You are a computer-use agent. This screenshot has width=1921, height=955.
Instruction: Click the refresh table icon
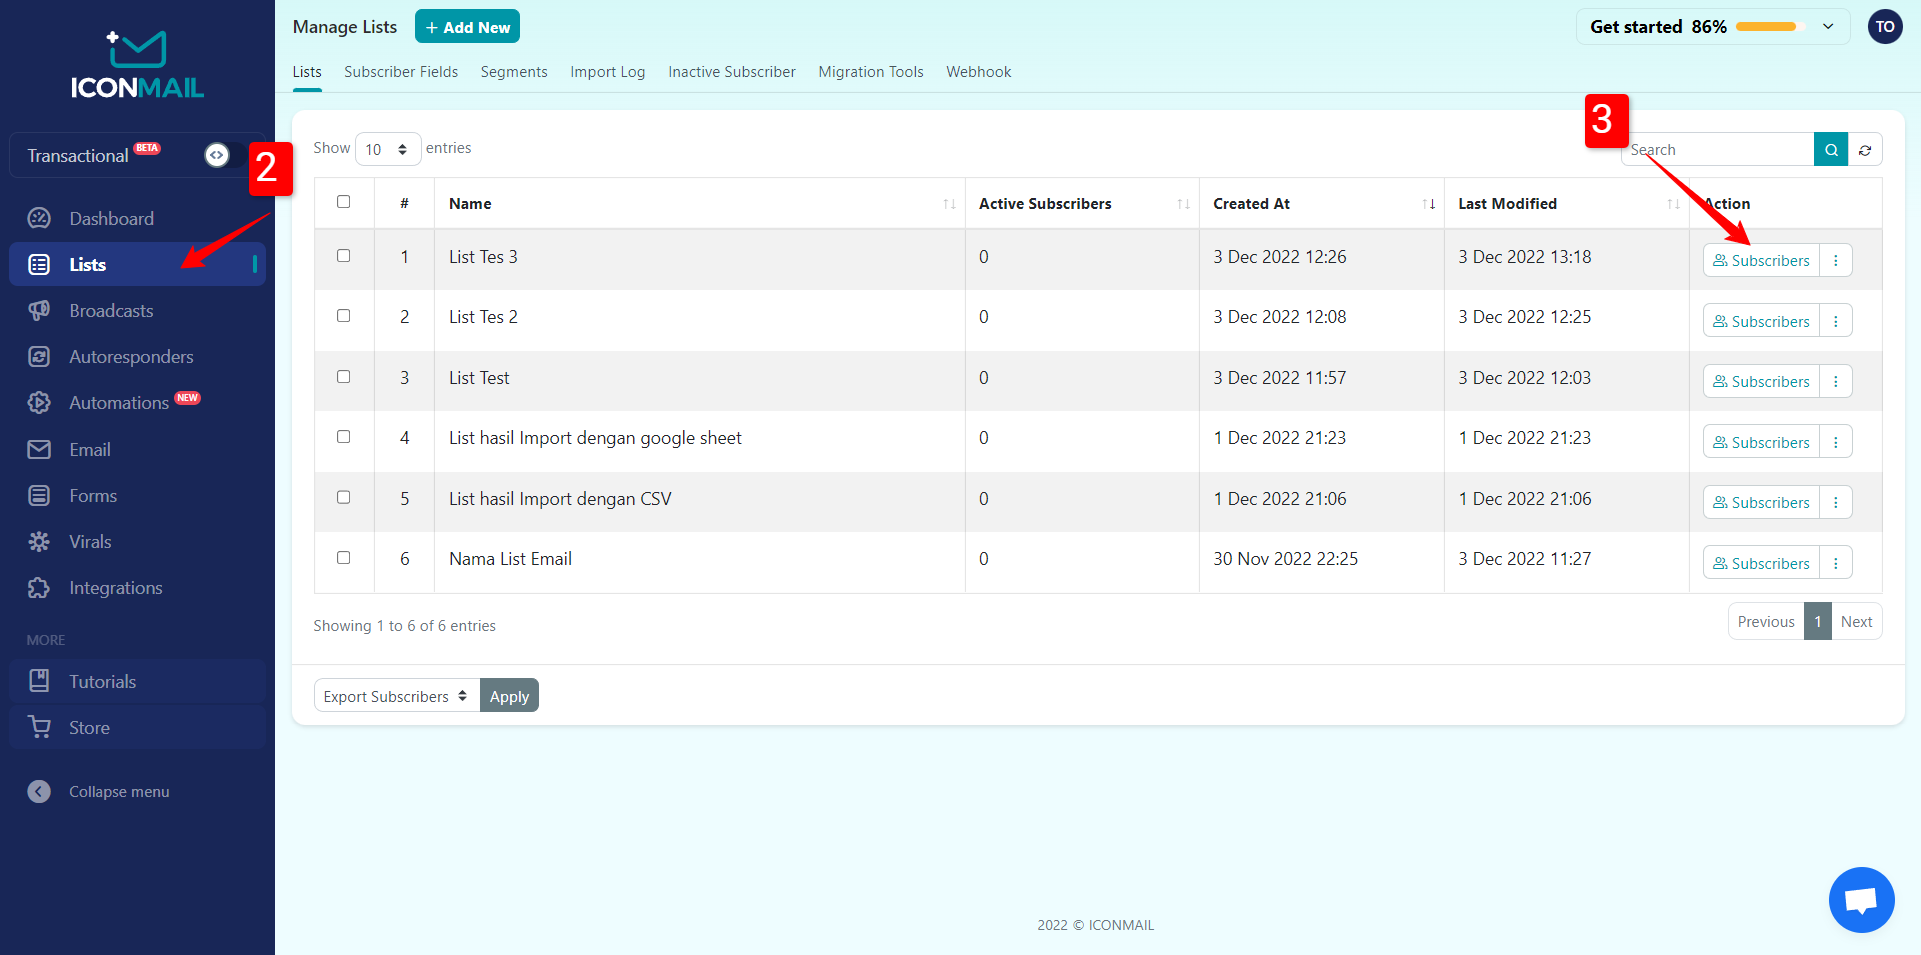1865,150
